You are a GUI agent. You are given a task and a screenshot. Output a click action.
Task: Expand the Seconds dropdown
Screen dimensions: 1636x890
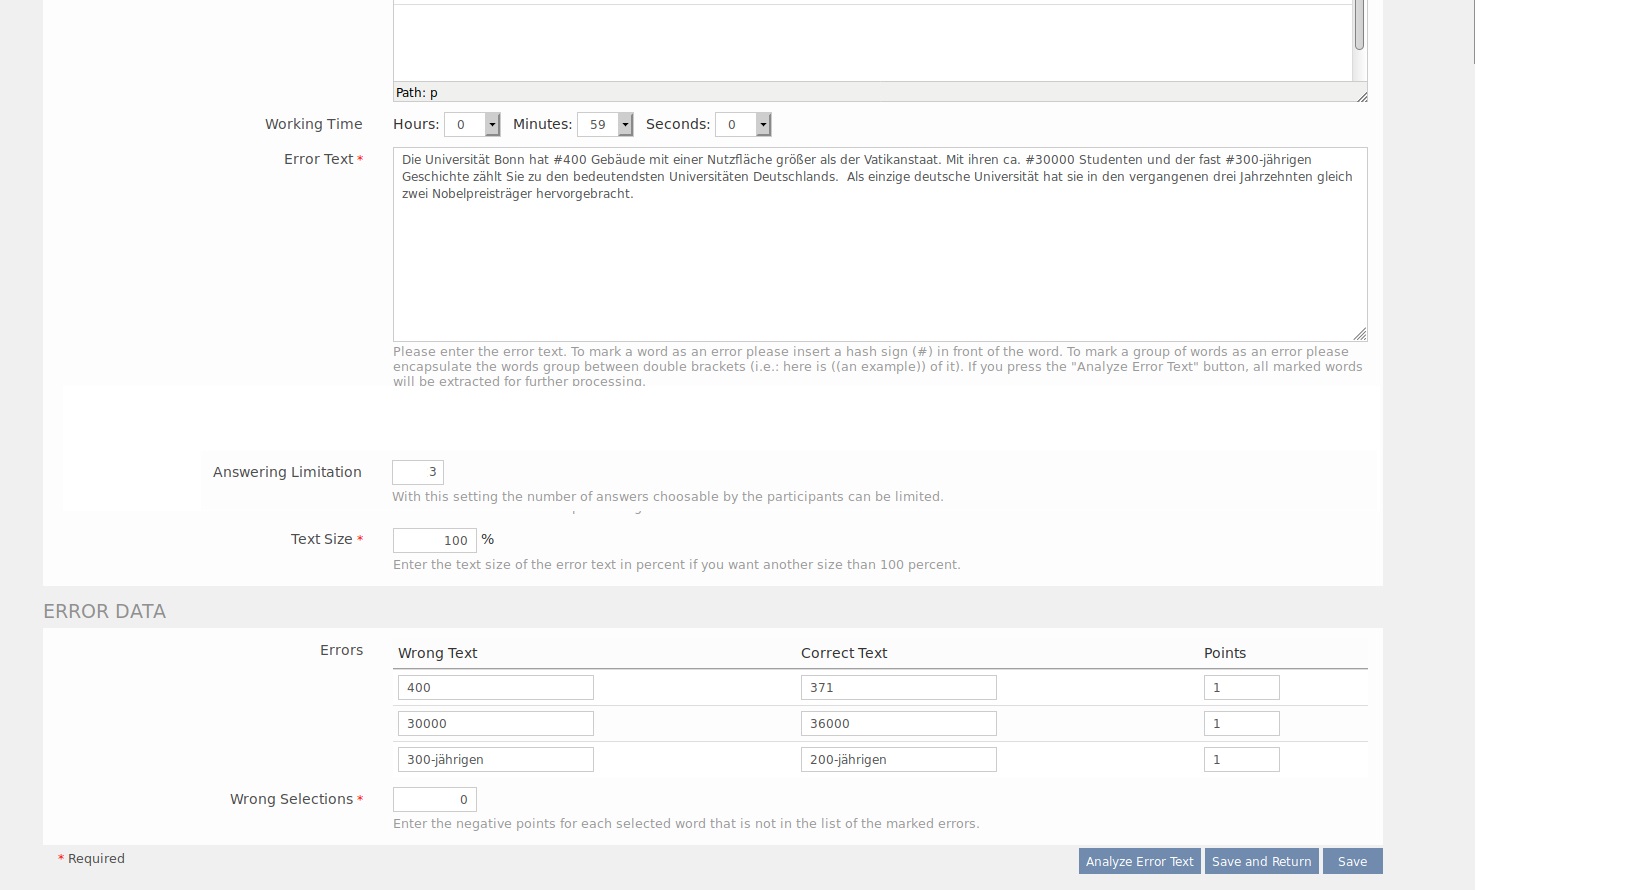(743, 125)
